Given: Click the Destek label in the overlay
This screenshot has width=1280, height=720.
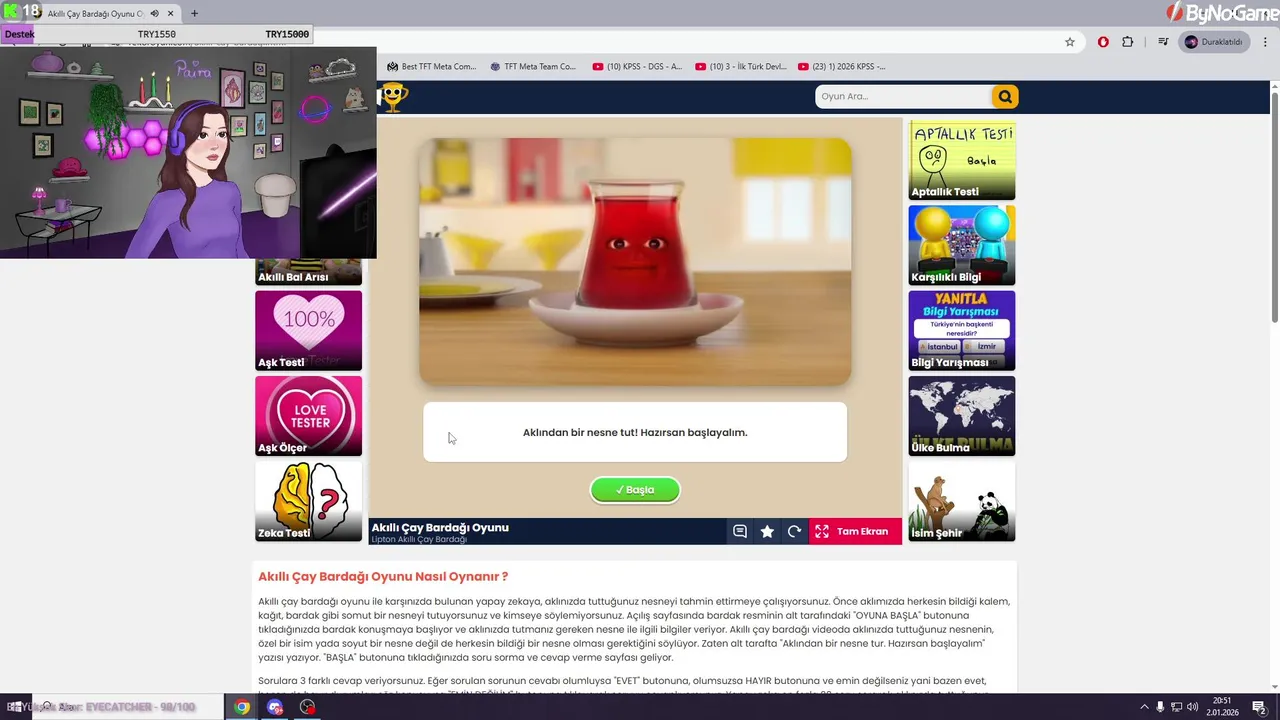Looking at the screenshot, I should 19,34.
